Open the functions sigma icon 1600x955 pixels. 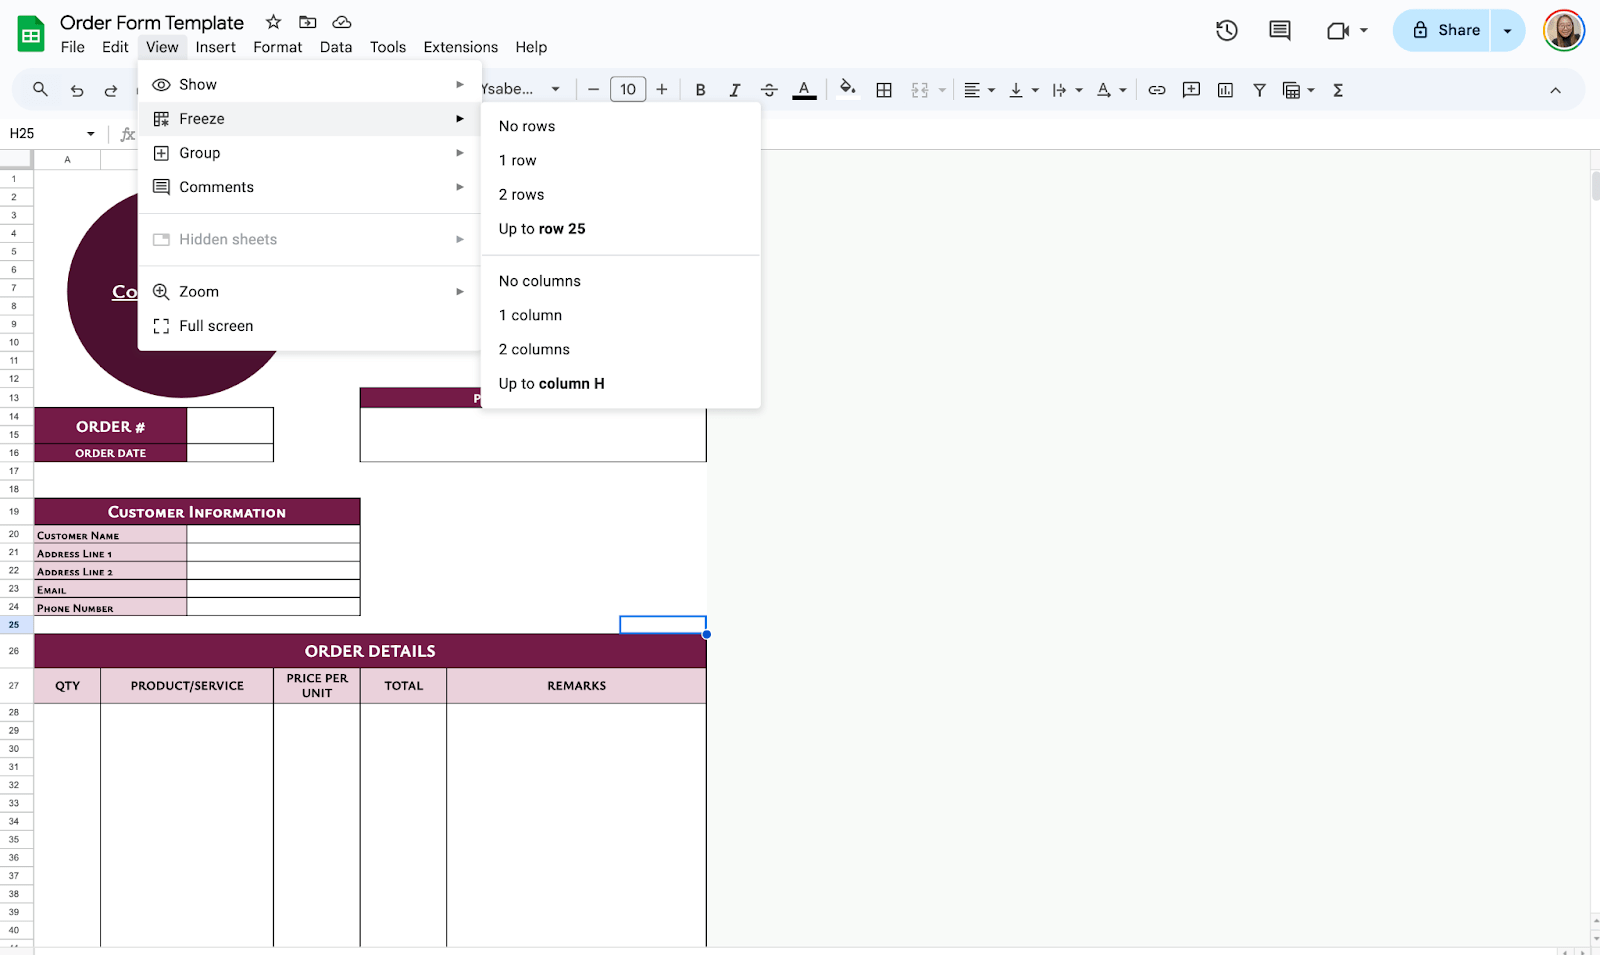point(1338,90)
